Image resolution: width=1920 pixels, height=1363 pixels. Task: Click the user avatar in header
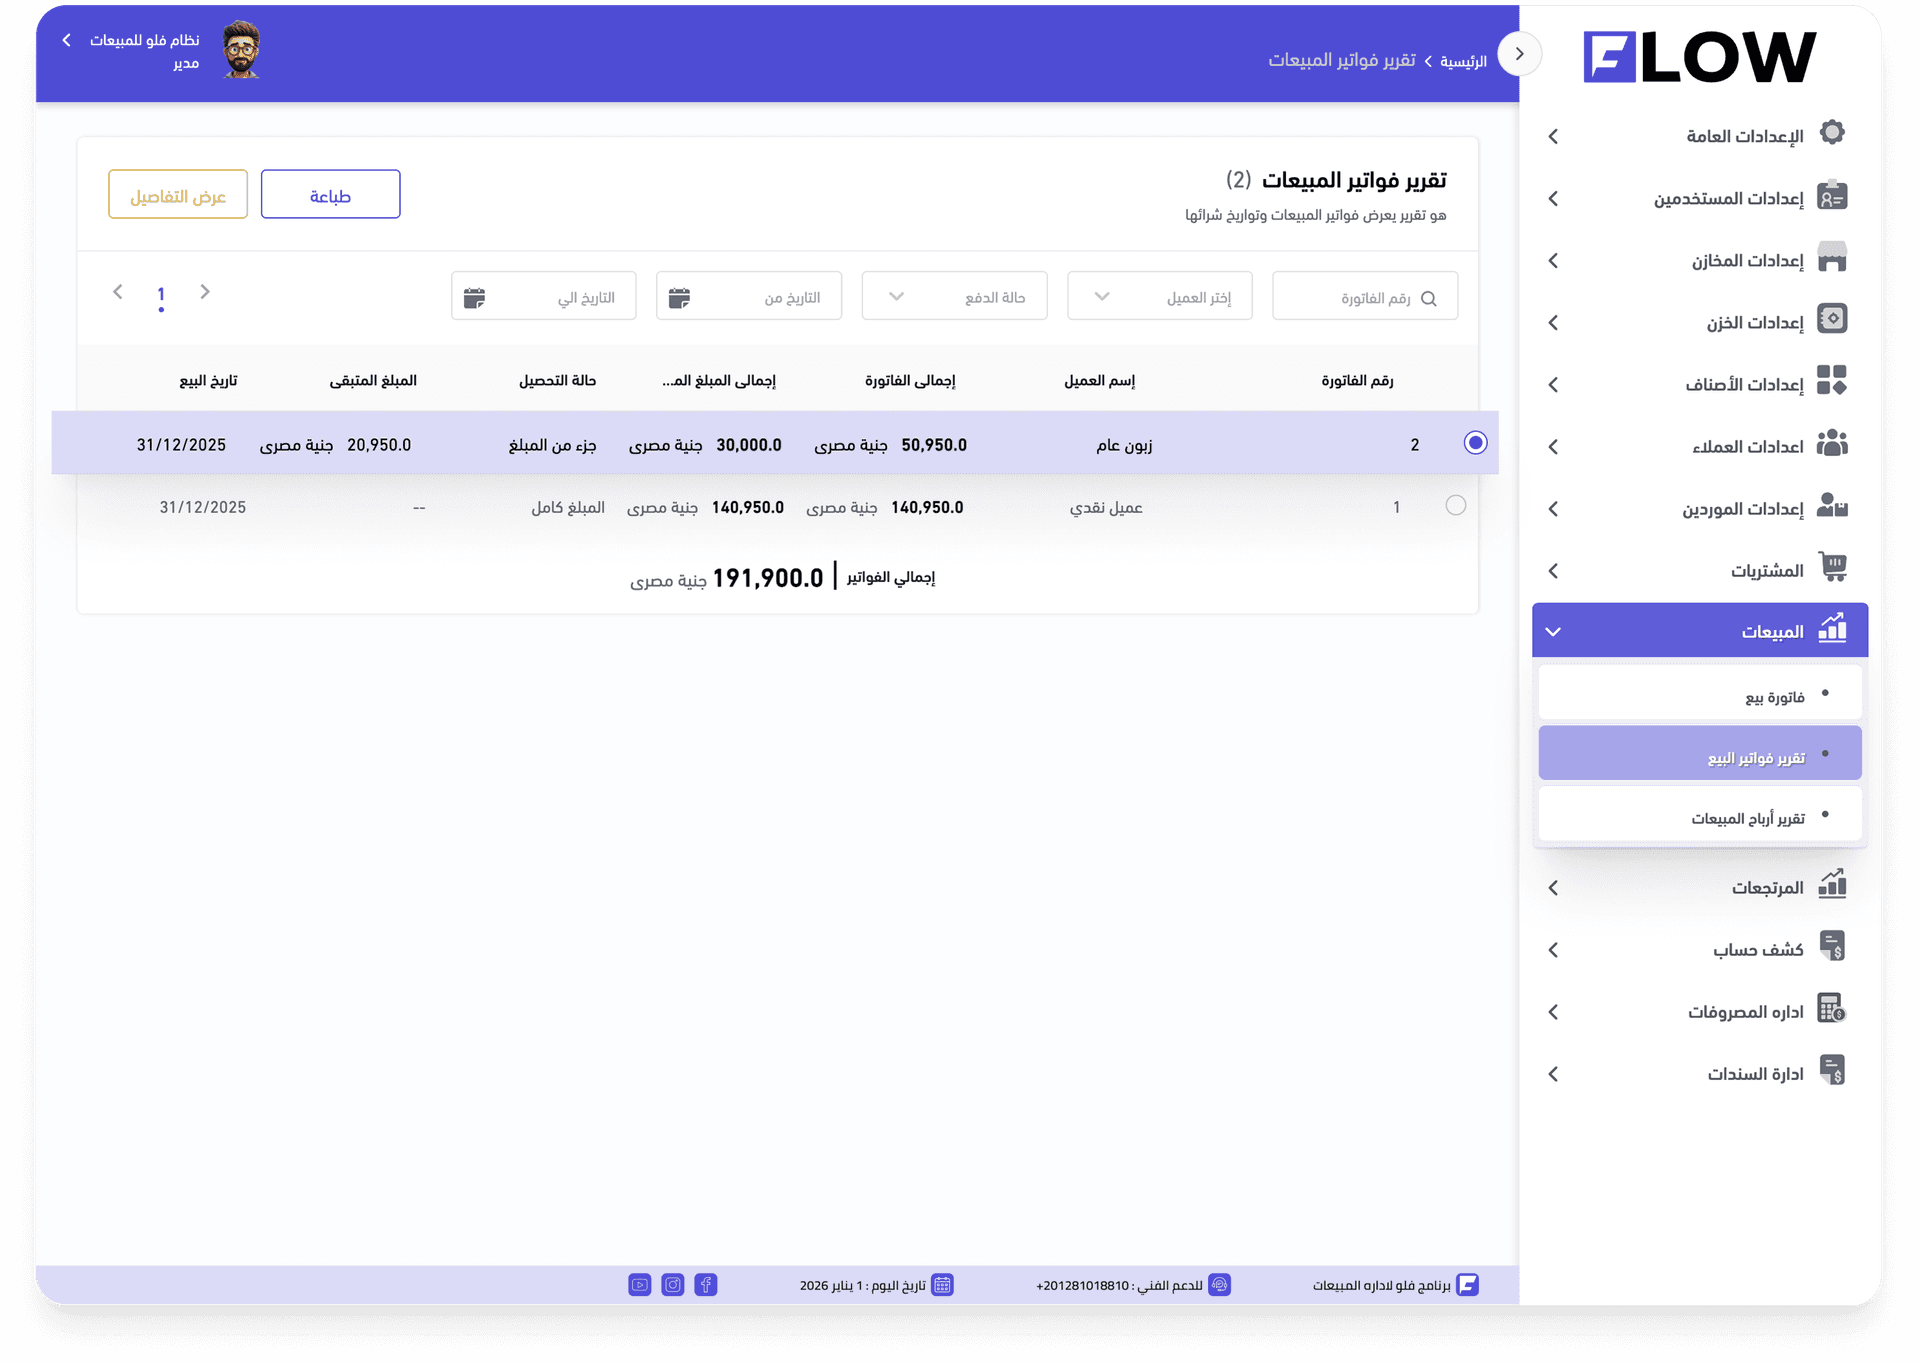tap(241, 50)
